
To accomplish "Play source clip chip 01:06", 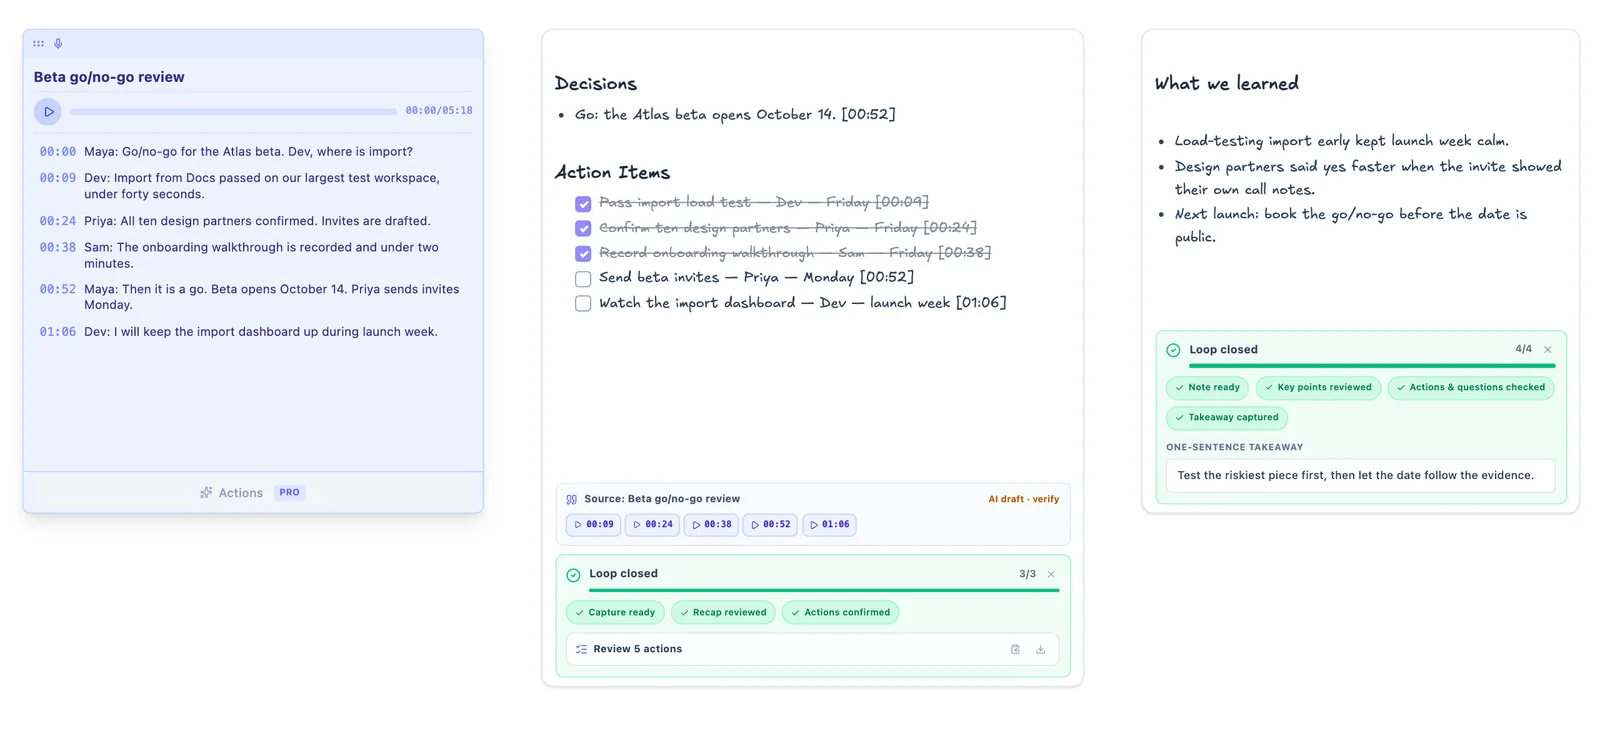I will point(830,525).
